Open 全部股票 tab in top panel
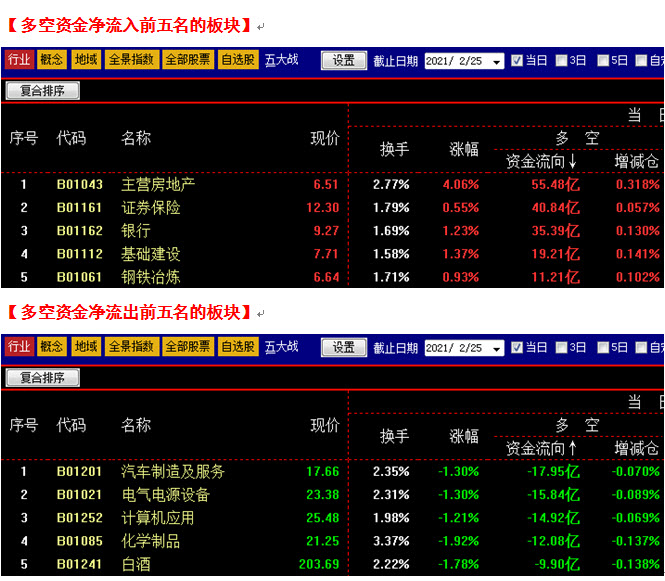Viewport: 665px width, 581px height. coord(187,59)
